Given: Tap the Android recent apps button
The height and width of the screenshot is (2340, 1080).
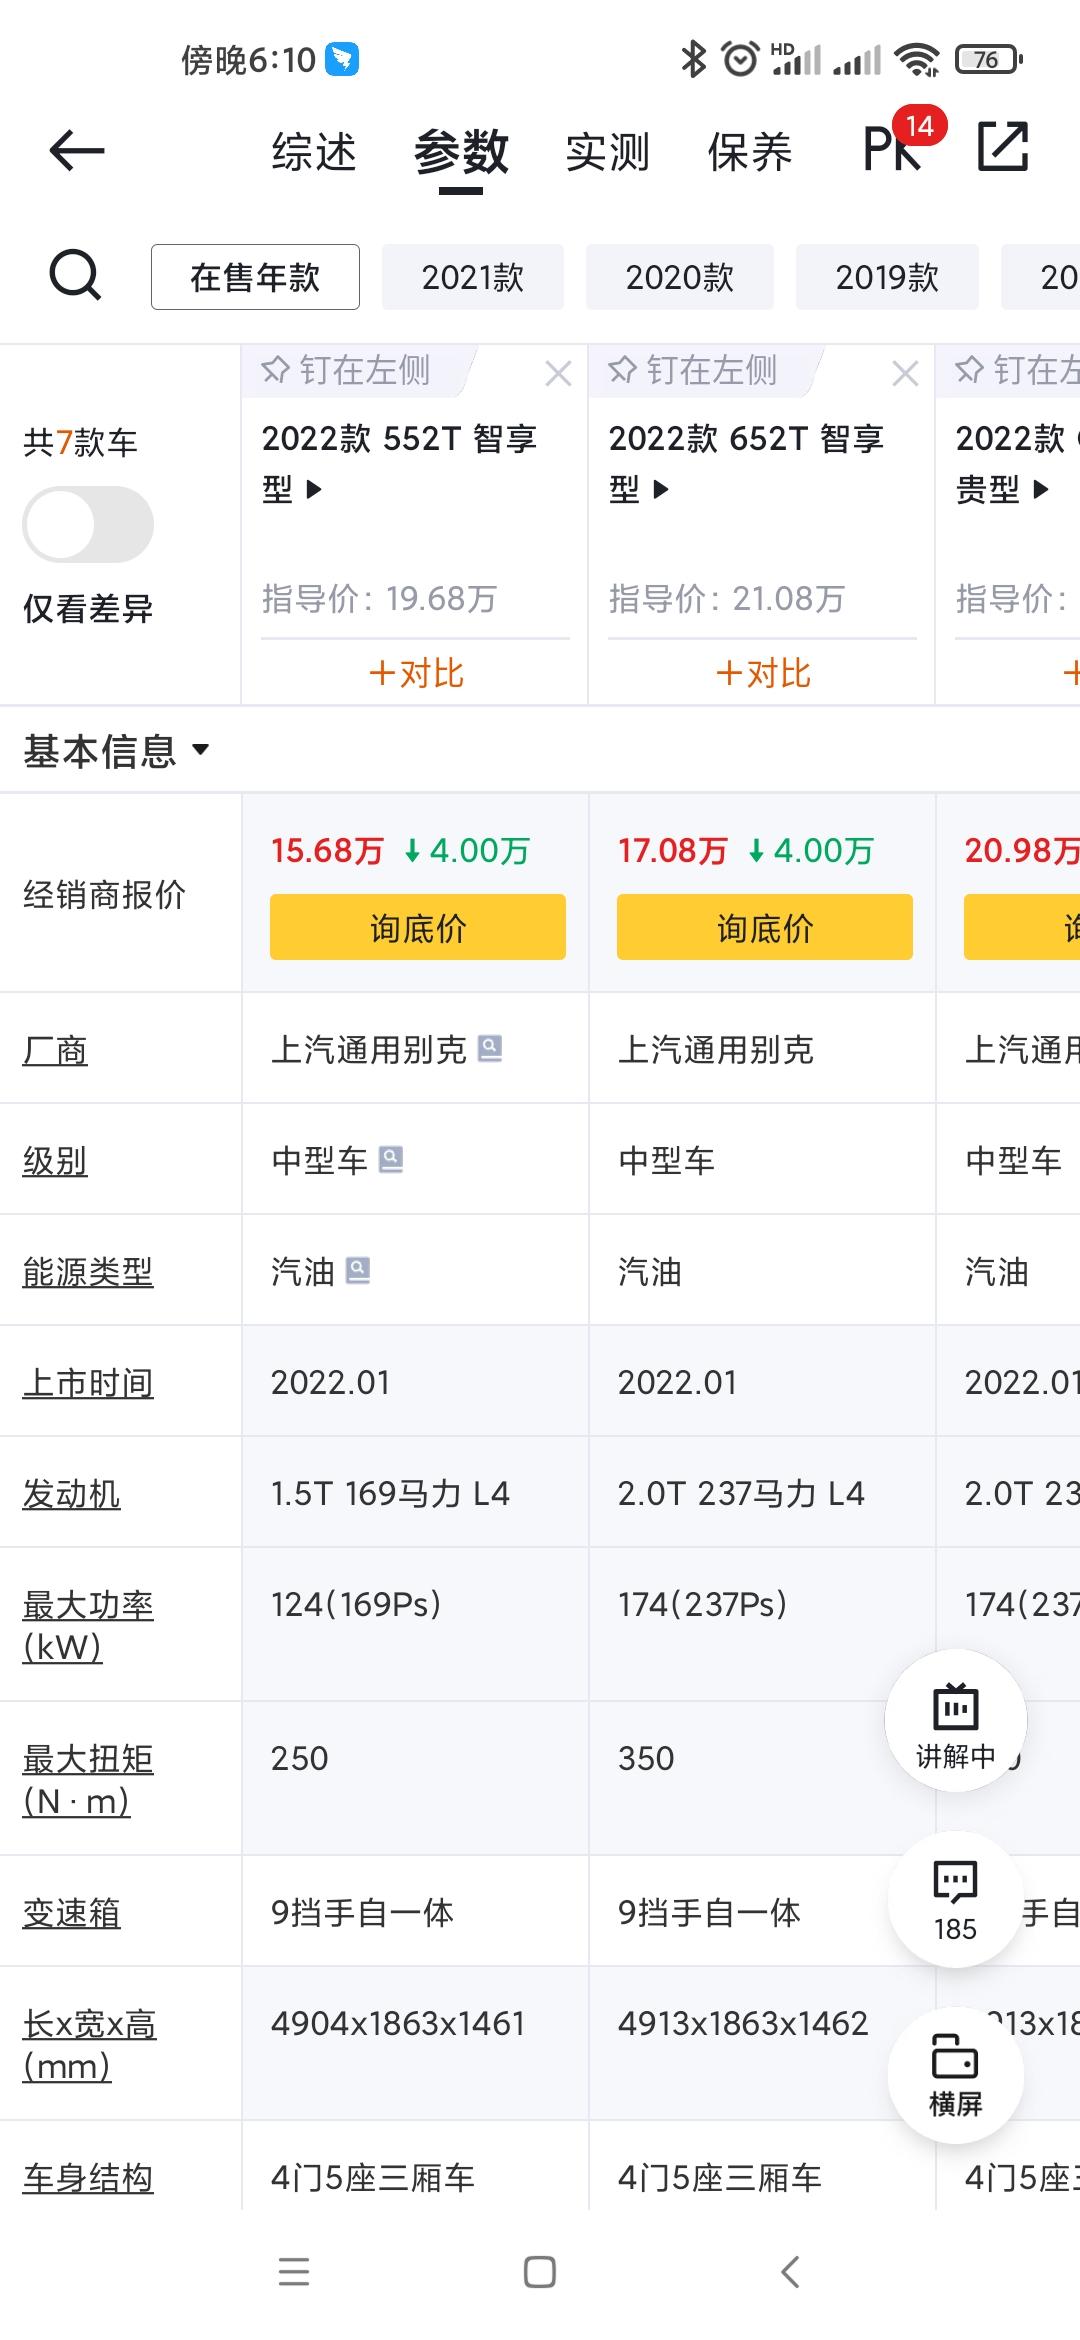Looking at the screenshot, I should click(294, 2272).
